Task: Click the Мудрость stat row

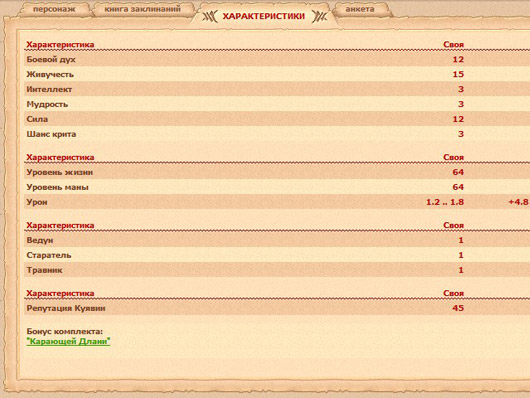Action: (277, 104)
